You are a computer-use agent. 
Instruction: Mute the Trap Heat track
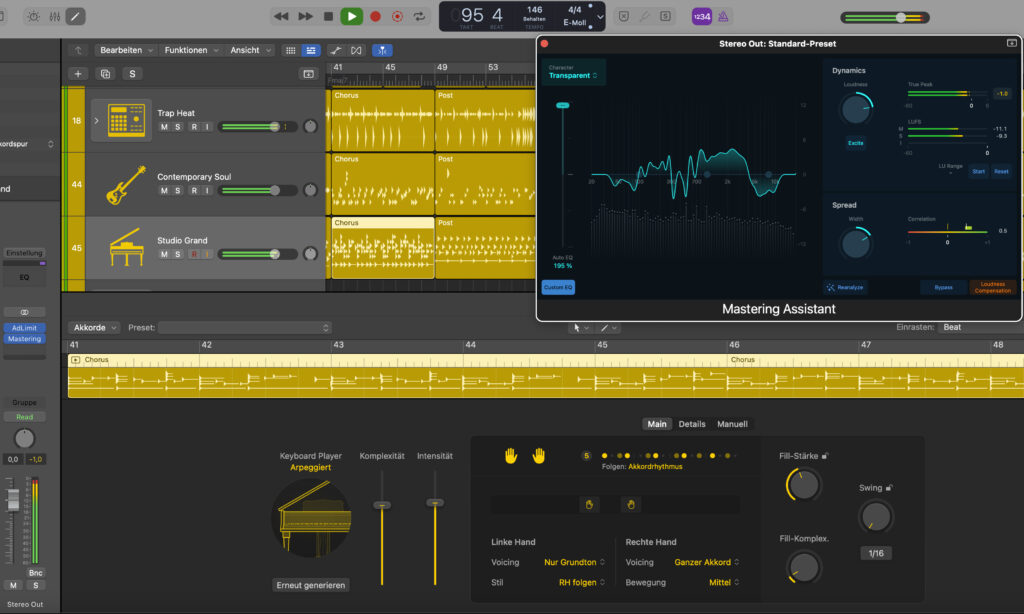[164, 127]
